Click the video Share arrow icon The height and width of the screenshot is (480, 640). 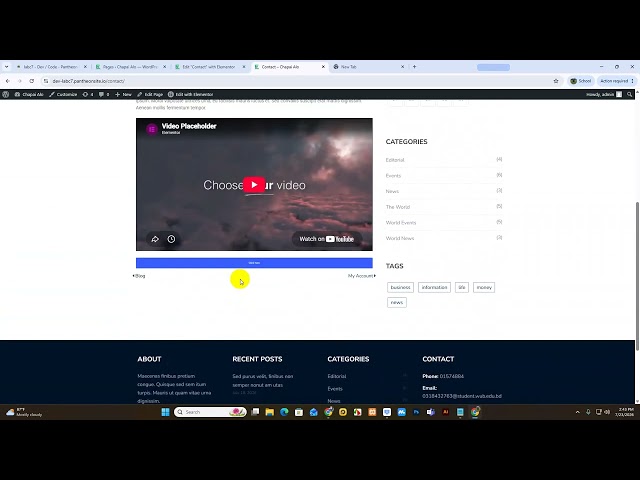coord(155,239)
